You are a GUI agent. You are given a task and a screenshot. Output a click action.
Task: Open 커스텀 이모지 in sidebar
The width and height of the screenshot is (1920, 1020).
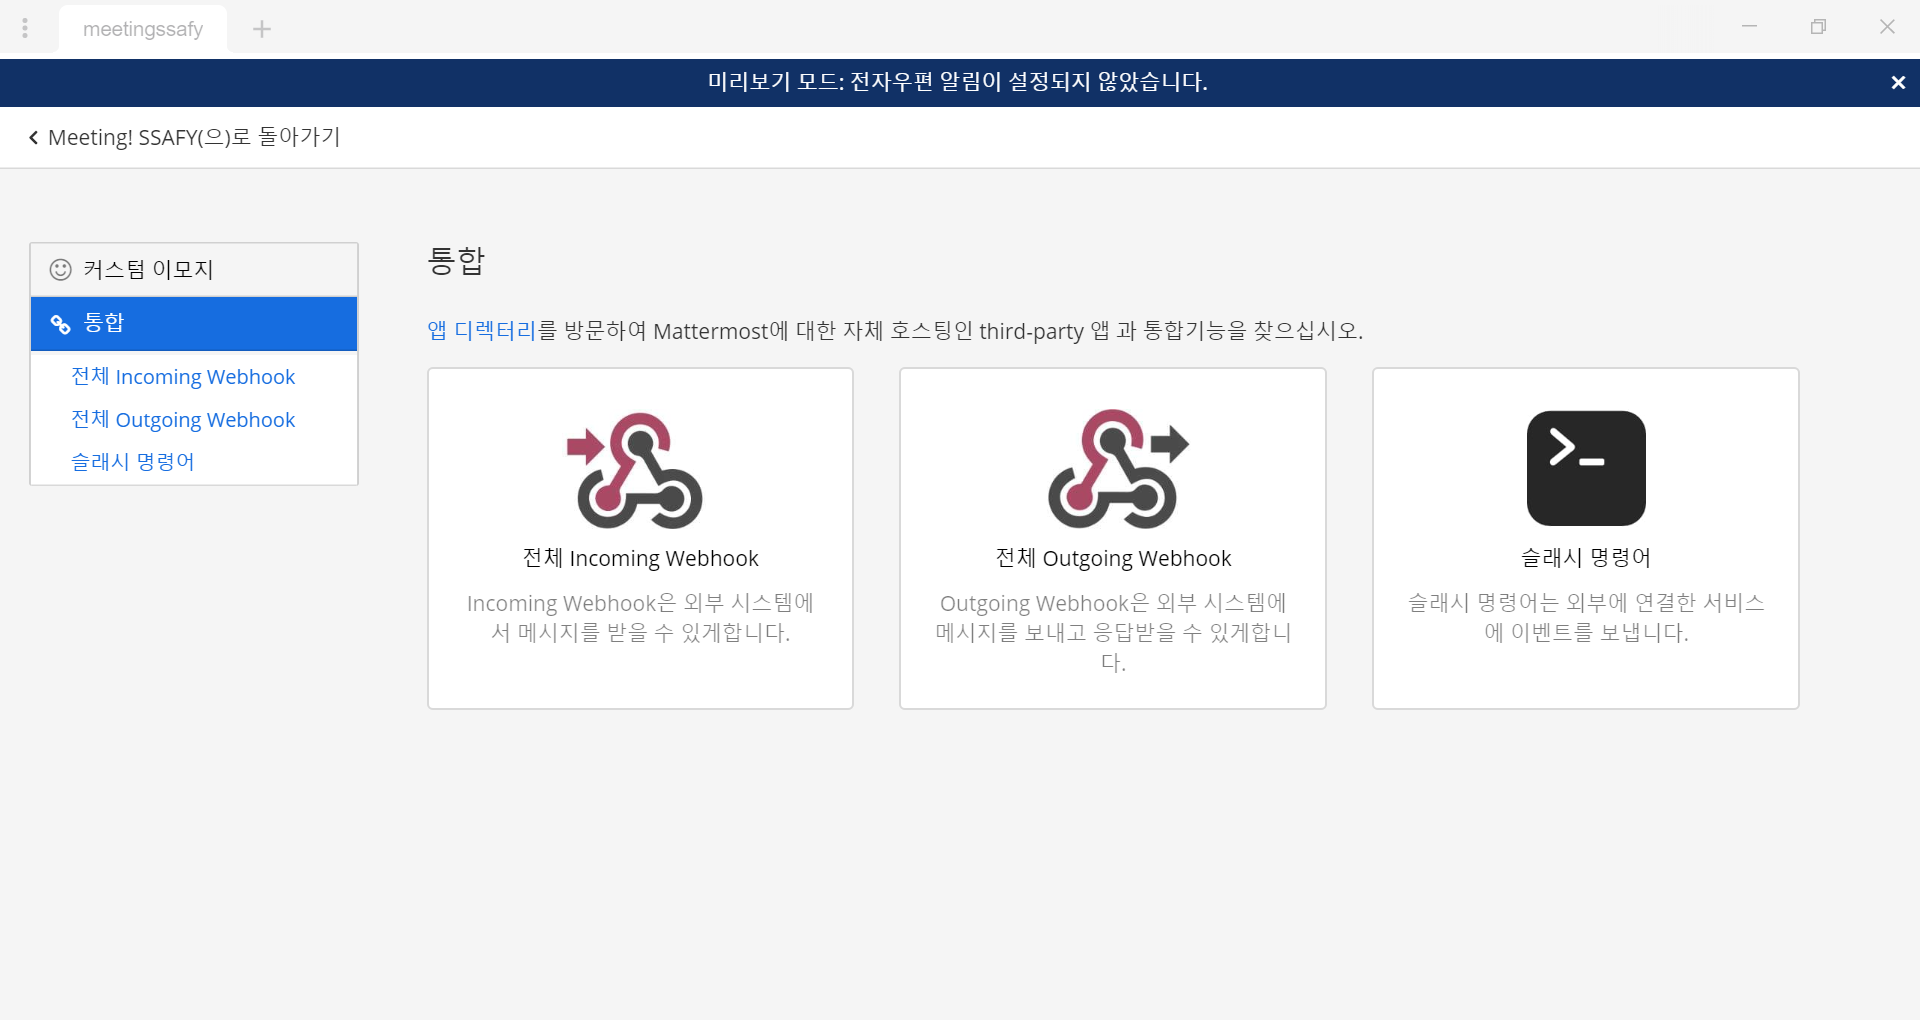(x=194, y=270)
